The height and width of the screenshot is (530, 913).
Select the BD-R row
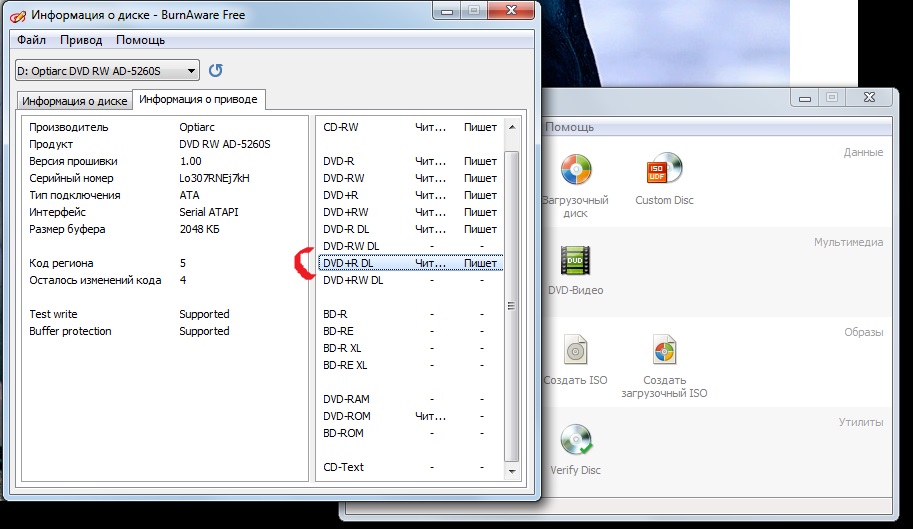[x=411, y=314]
